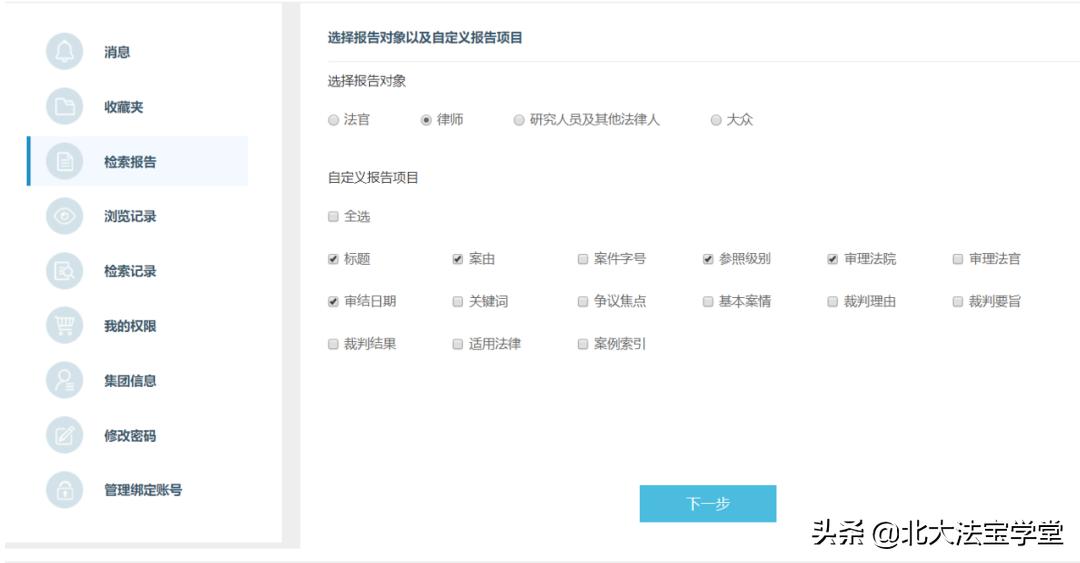Select the 研究人员及其他法律人 radio option

click(x=519, y=120)
